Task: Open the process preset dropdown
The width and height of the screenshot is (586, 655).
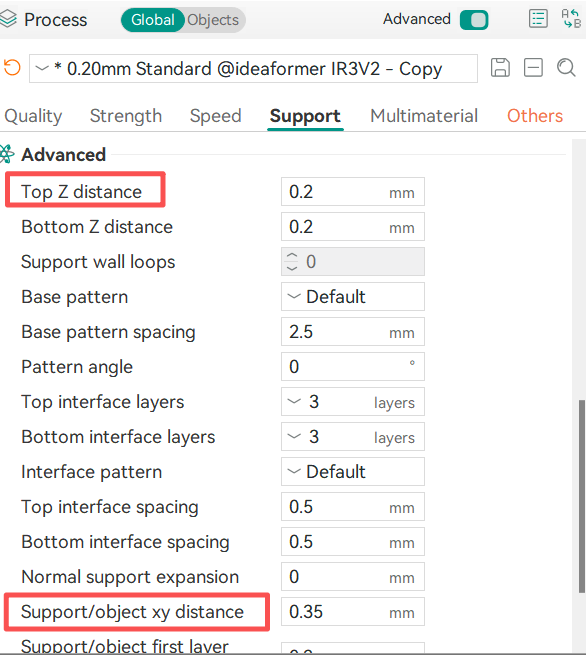Action: click(253, 68)
